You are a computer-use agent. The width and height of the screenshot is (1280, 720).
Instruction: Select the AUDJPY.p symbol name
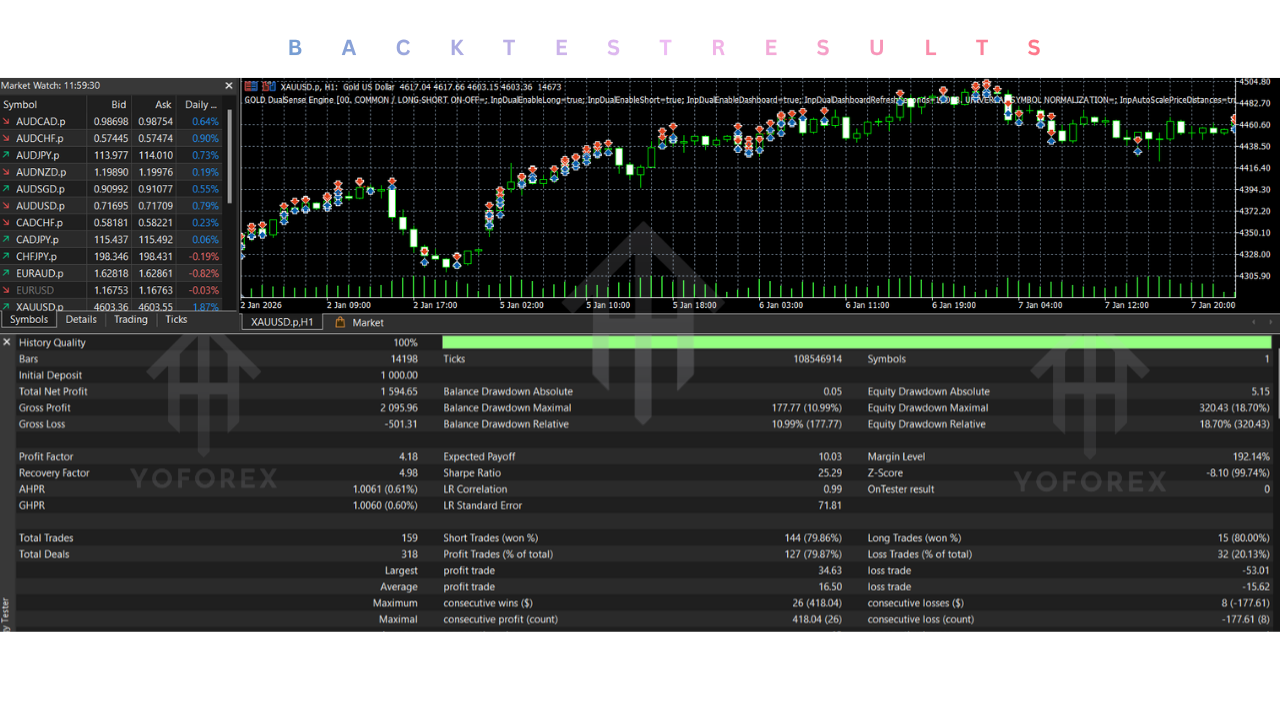[x=39, y=155]
